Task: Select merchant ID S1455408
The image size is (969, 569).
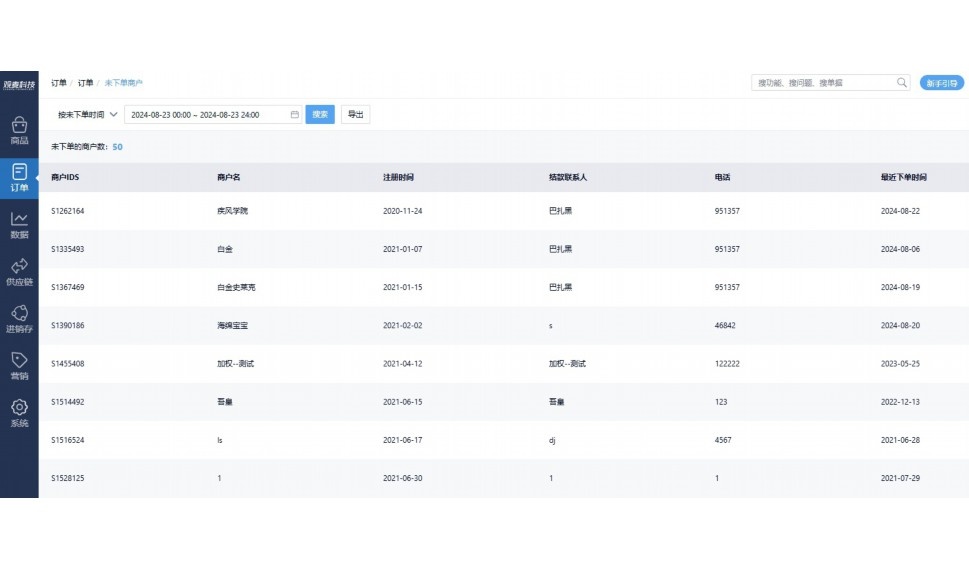Action: (x=67, y=364)
